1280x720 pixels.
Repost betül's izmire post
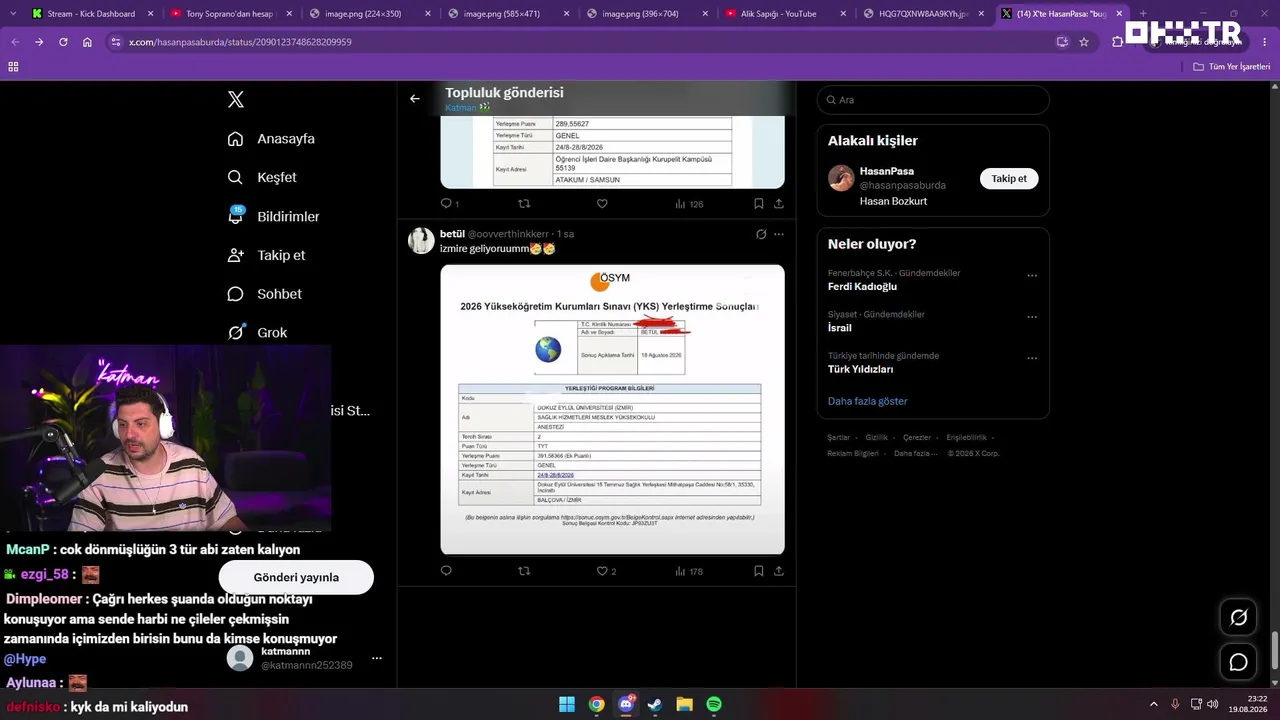pyautogui.click(x=524, y=571)
